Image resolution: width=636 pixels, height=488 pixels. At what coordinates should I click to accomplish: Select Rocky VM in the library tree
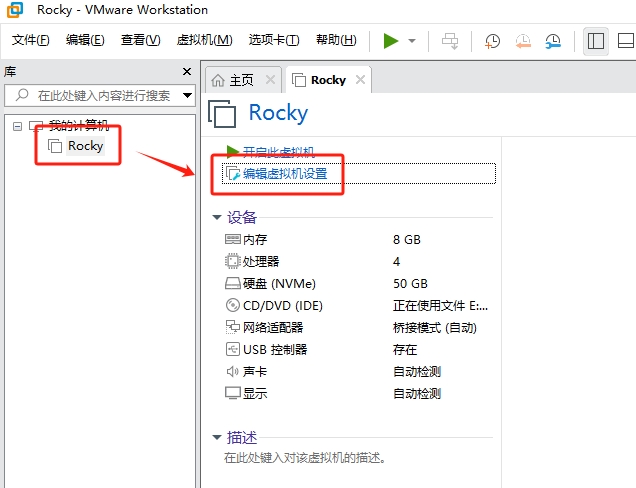[85, 146]
